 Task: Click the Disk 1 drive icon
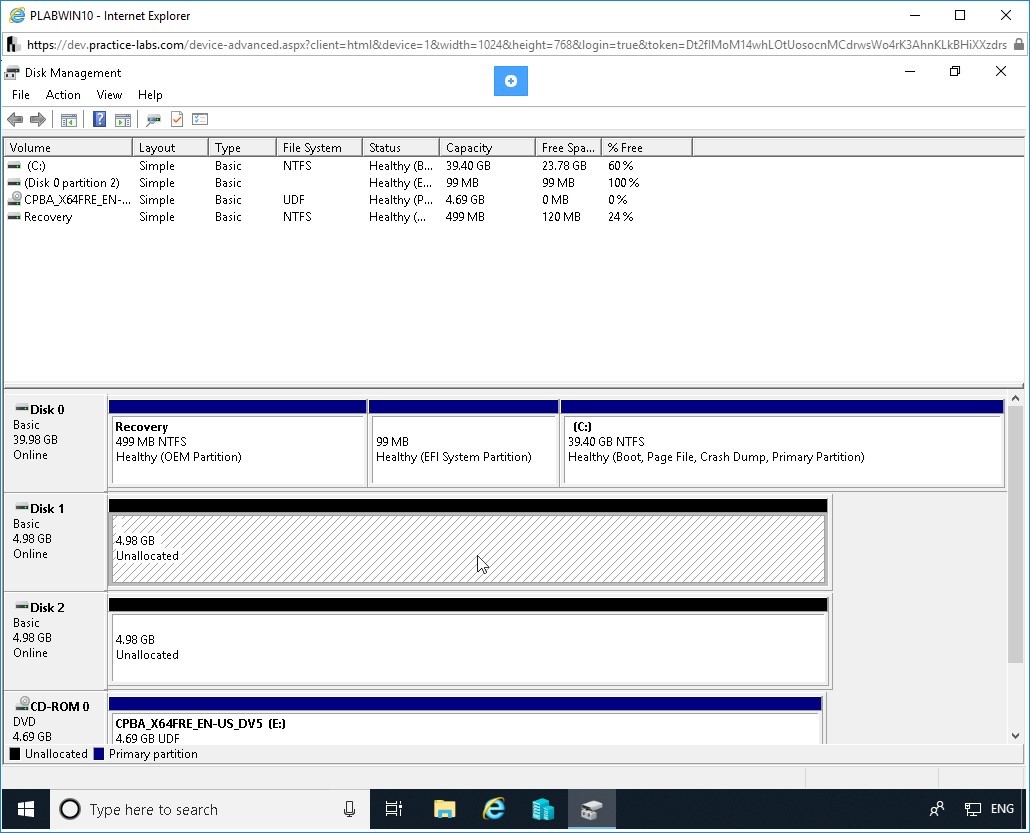pos(22,508)
